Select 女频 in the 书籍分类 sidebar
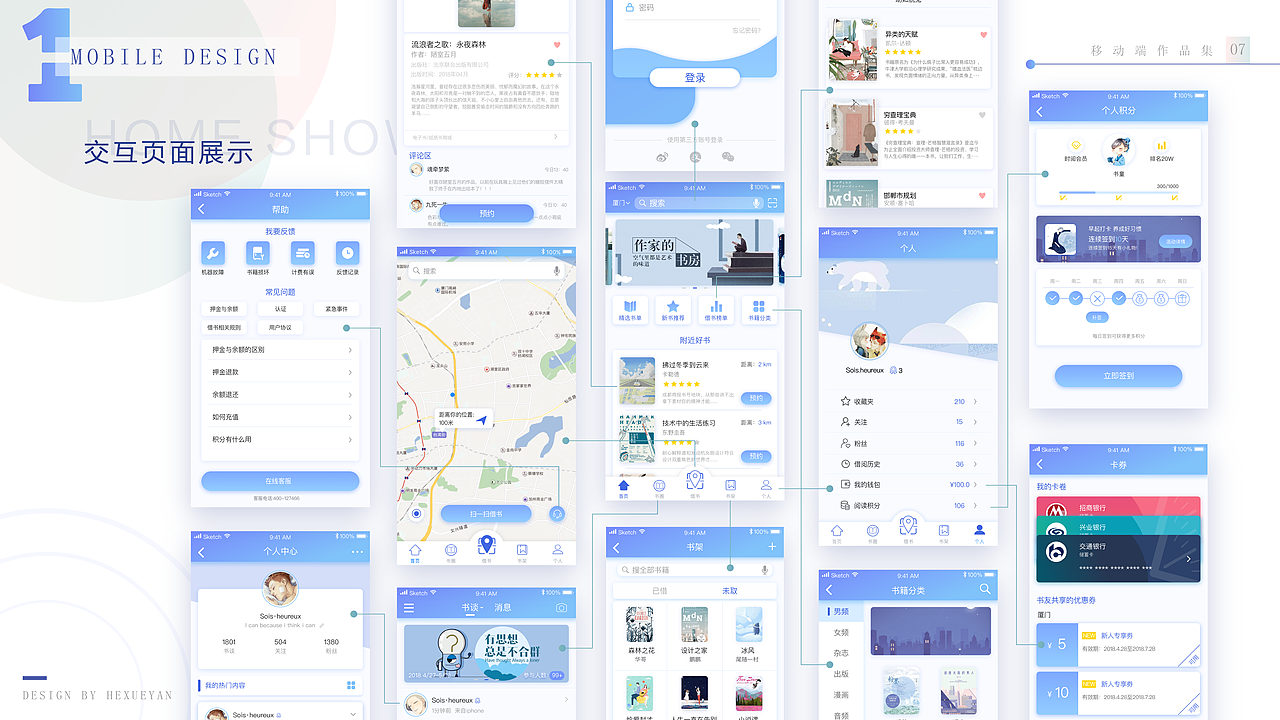Image resolution: width=1280 pixels, height=720 pixels. click(x=842, y=632)
